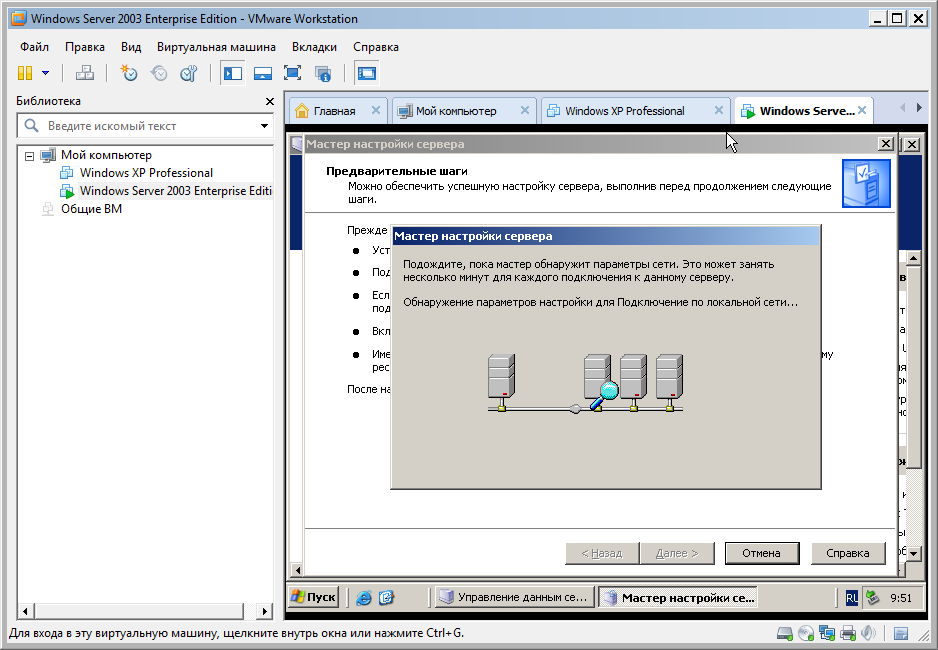Click the second quick launch icon
The image size is (938, 650).
click(x=387, y=597)
